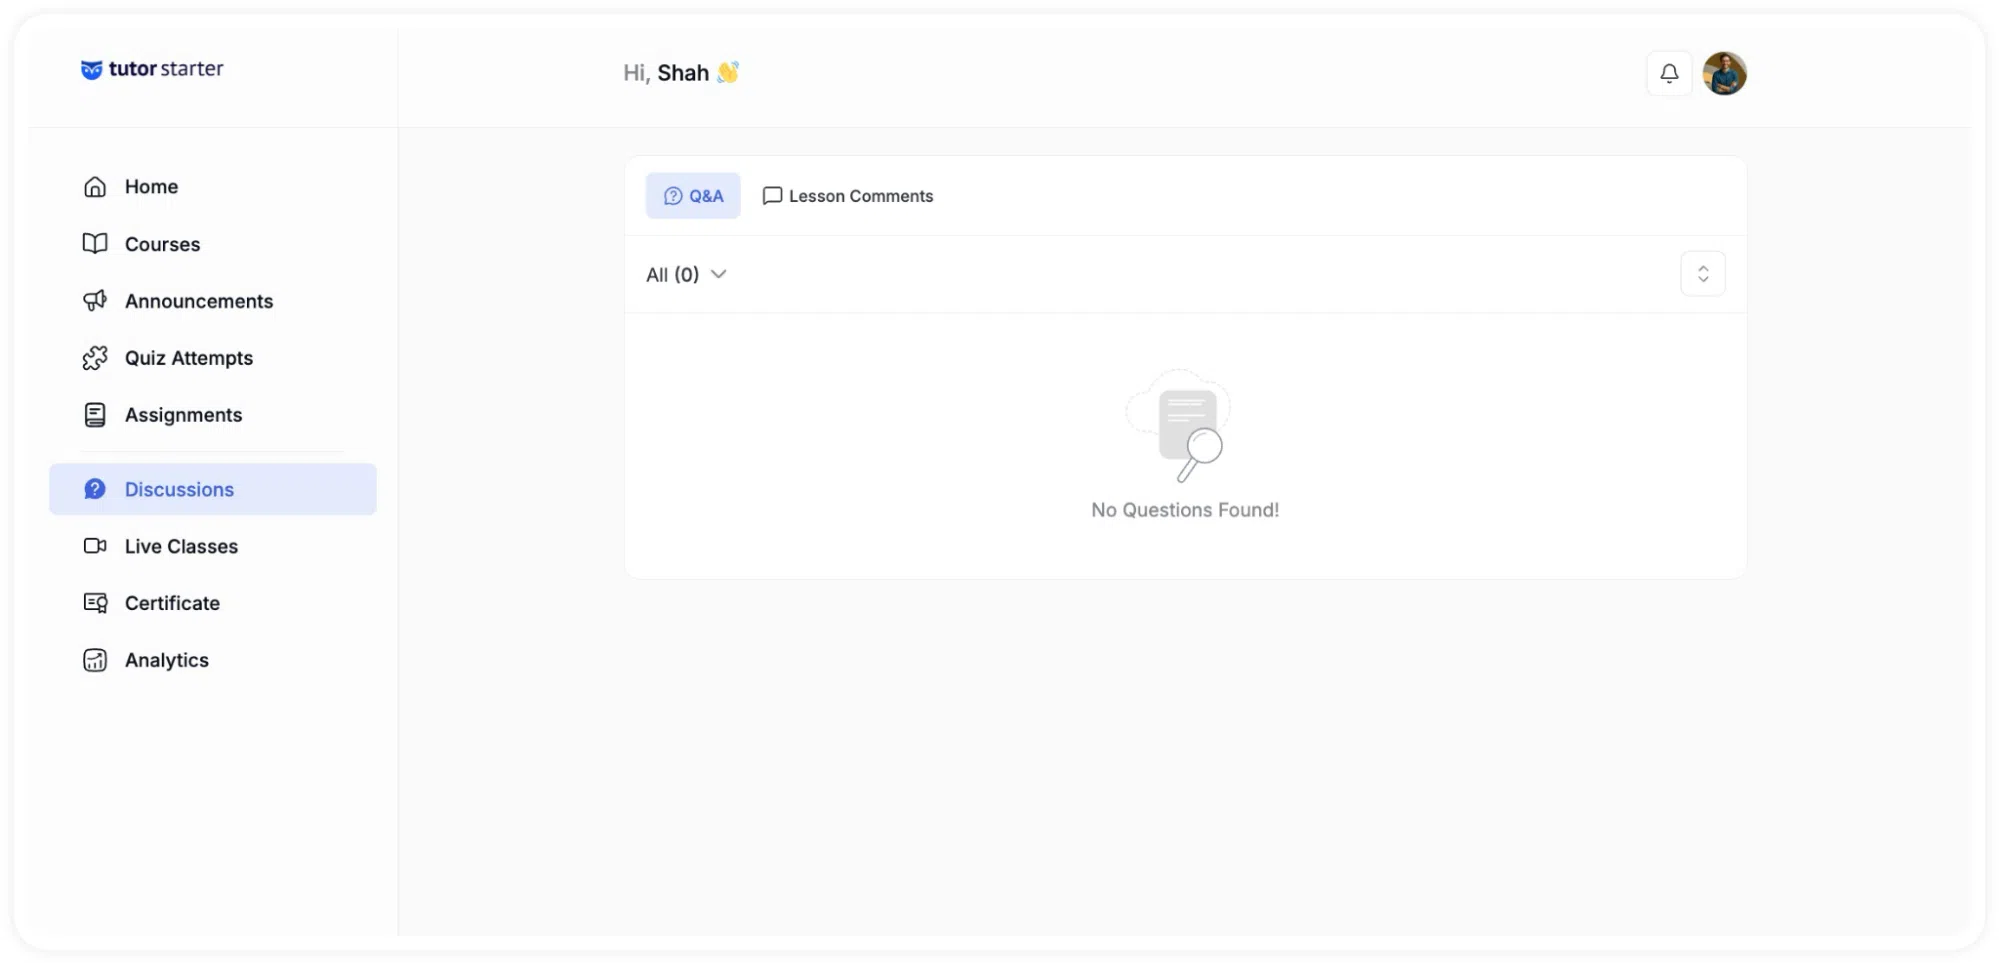The width and height of the screenshot is (1999, 964).
Task: Click the Assignments document icon
Action: [95, 415]
